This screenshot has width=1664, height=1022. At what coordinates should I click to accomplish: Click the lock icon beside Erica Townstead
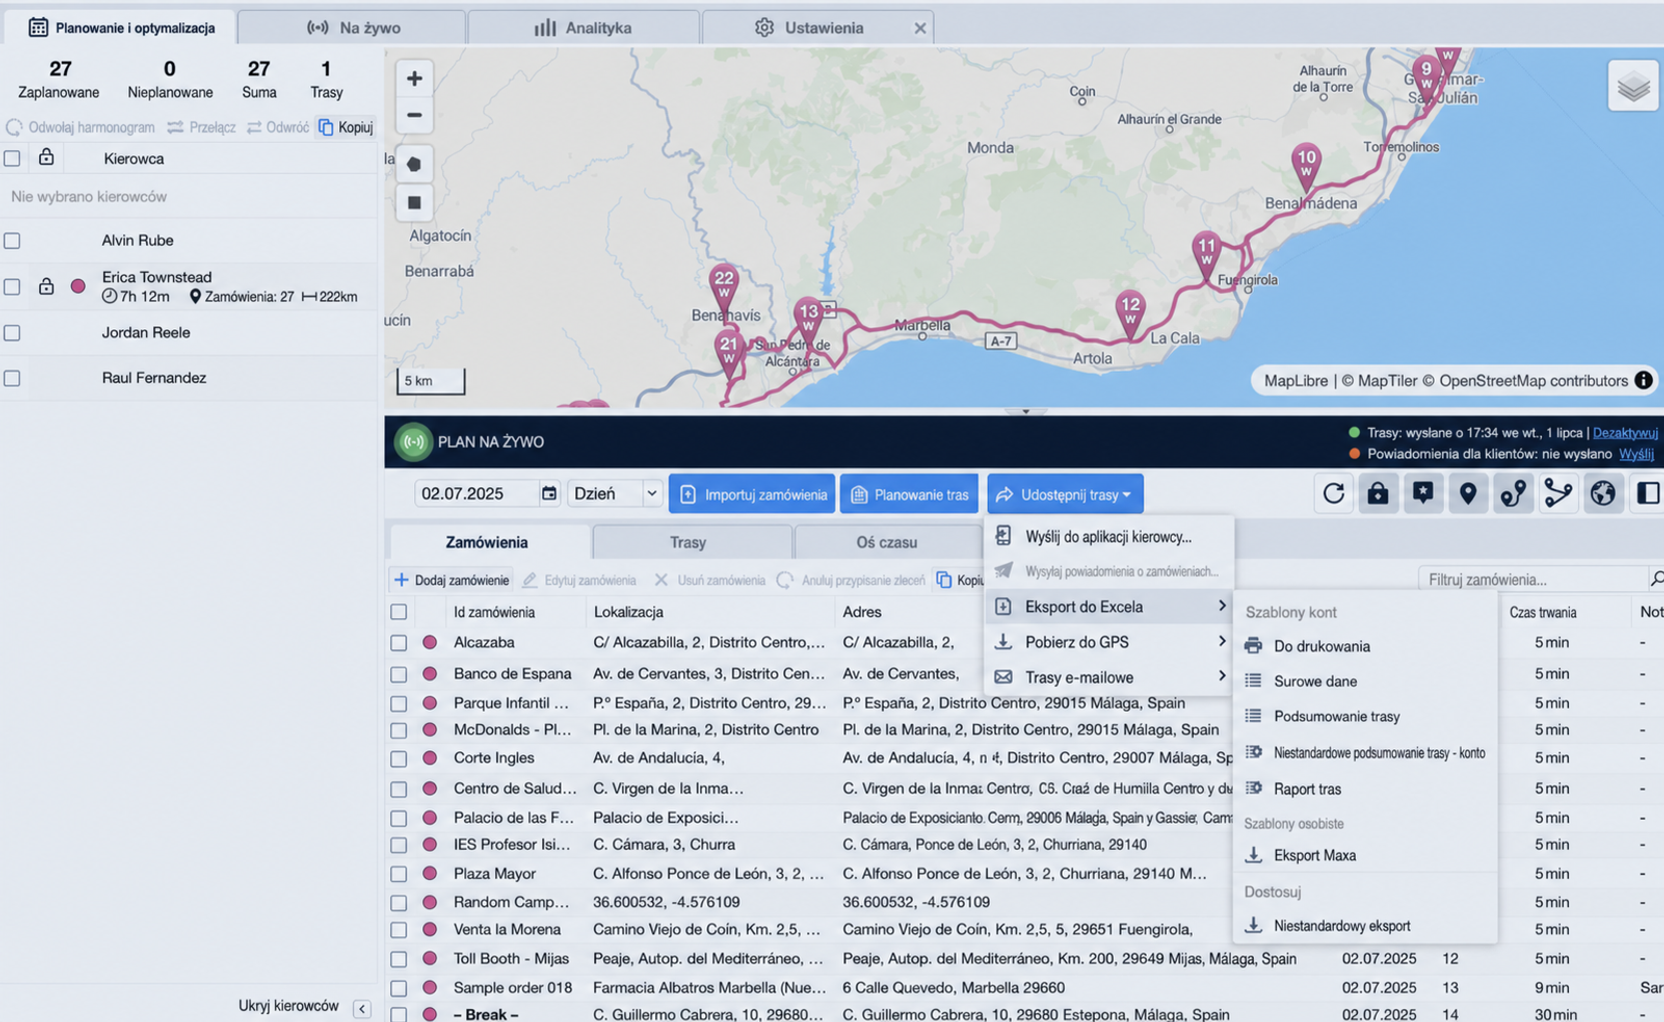coord(46,286)
